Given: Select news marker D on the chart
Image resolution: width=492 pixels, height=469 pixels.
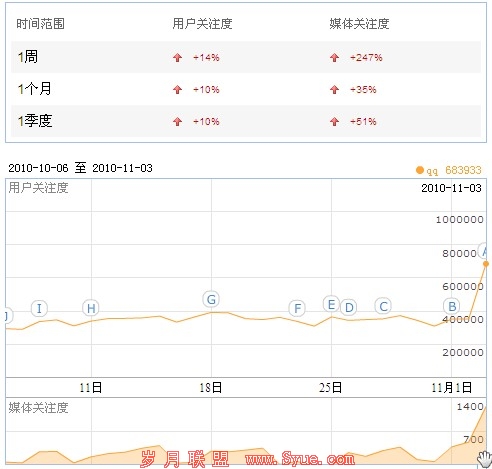Looking at the screenshot, I should coord(349,307).
